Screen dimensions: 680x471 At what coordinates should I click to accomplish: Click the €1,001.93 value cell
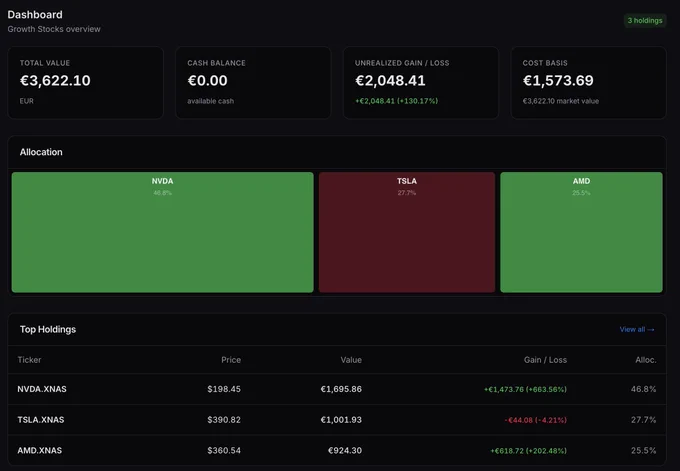[x=341, y=420]
